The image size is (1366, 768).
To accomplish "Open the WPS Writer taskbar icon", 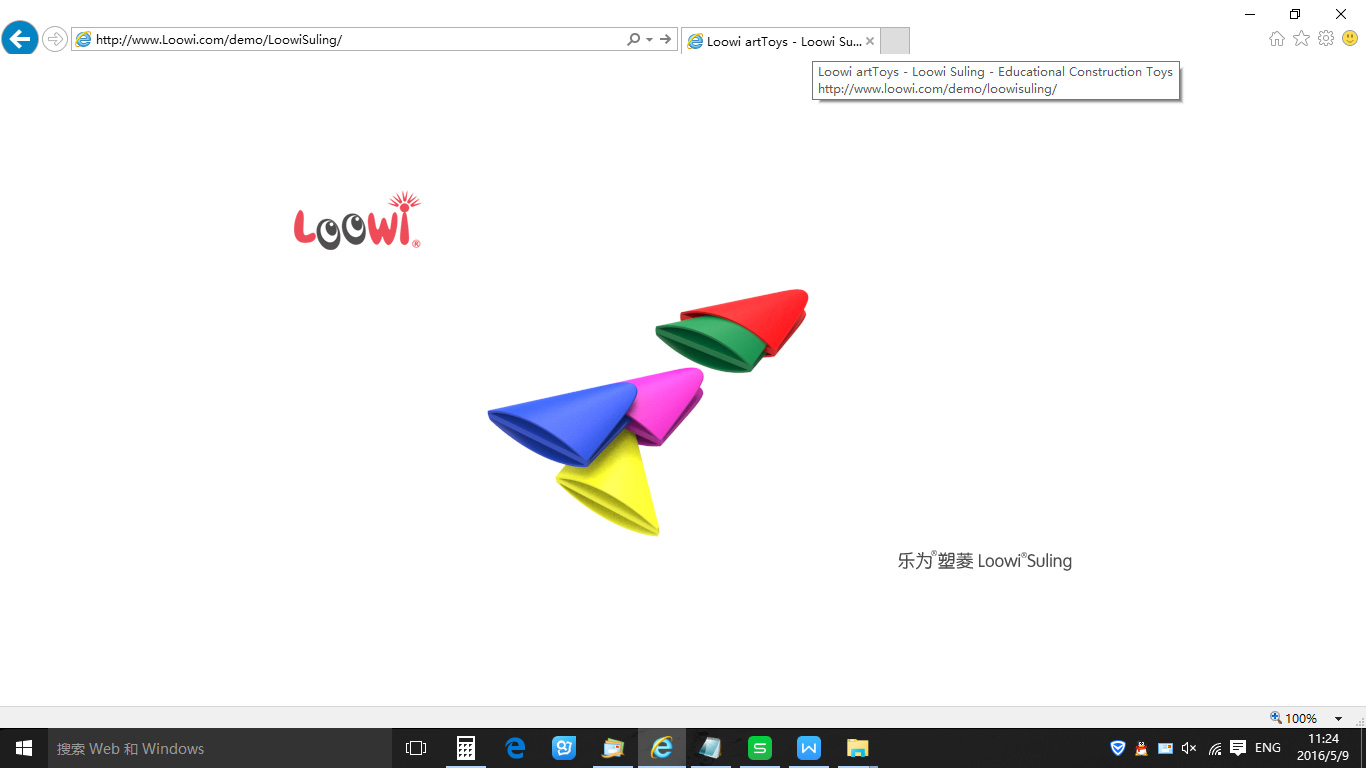I will [808, 747].
